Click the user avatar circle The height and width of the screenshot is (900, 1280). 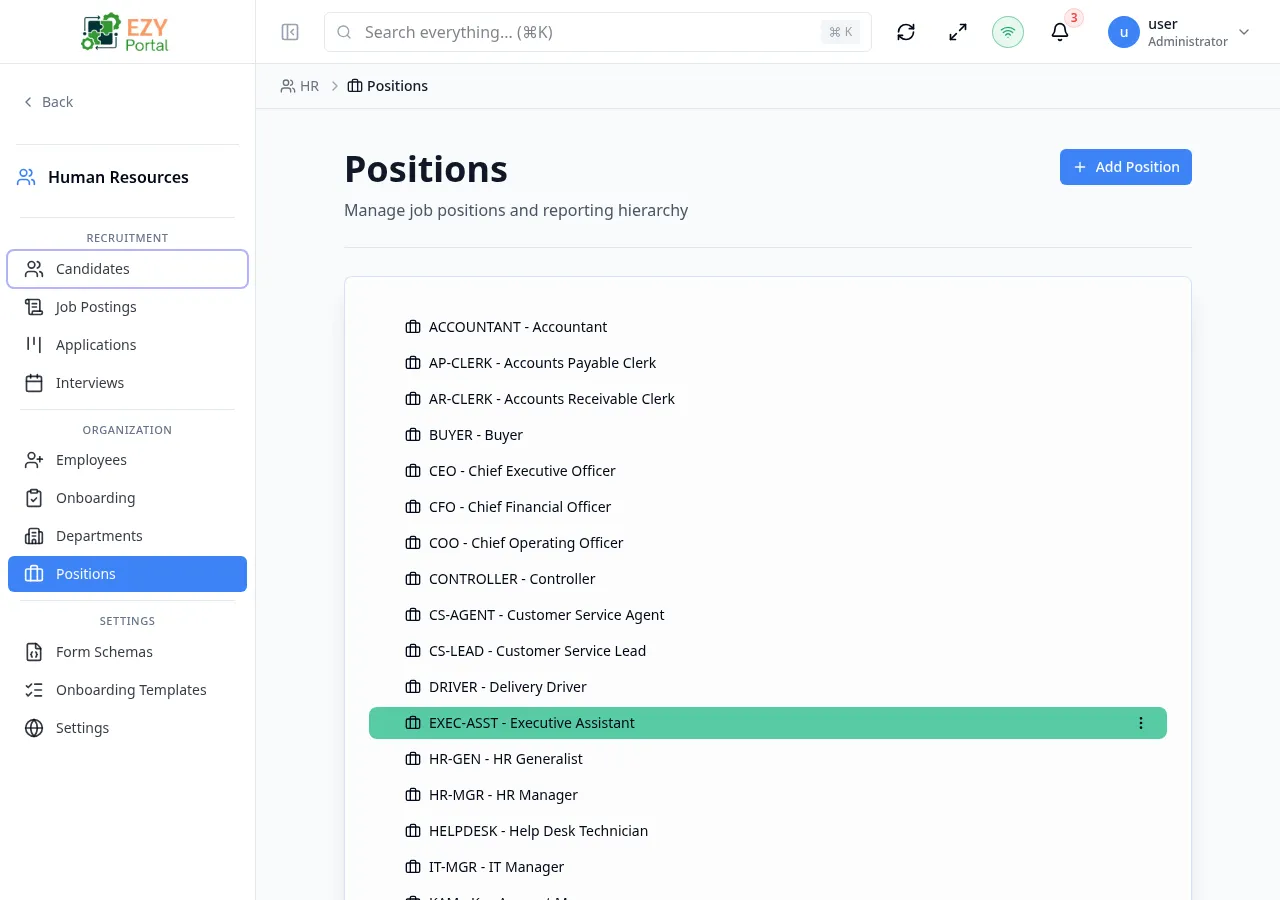(x=1124, y=32)
